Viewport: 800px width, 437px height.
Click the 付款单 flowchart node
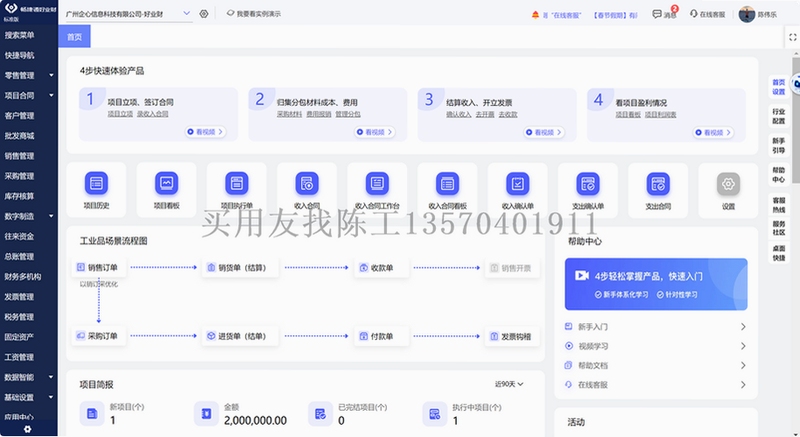pyautogui.click(x=381, y=336)
